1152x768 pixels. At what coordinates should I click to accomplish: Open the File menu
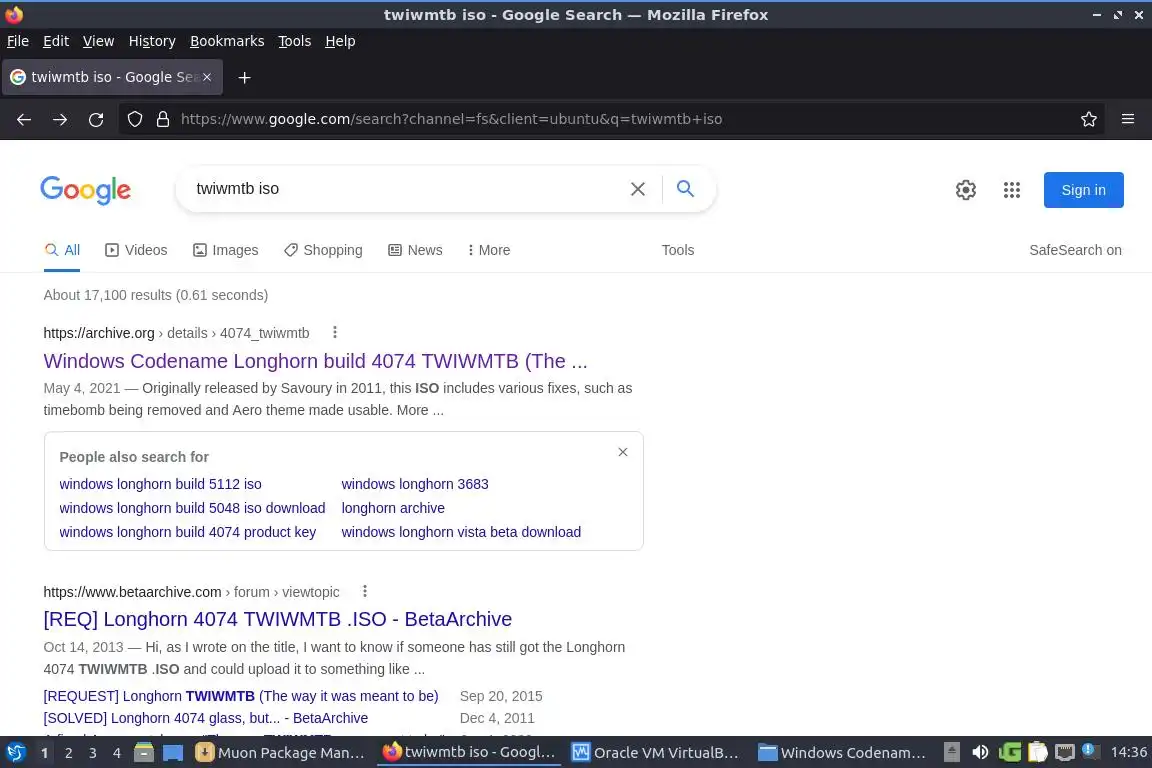(18, 41)
